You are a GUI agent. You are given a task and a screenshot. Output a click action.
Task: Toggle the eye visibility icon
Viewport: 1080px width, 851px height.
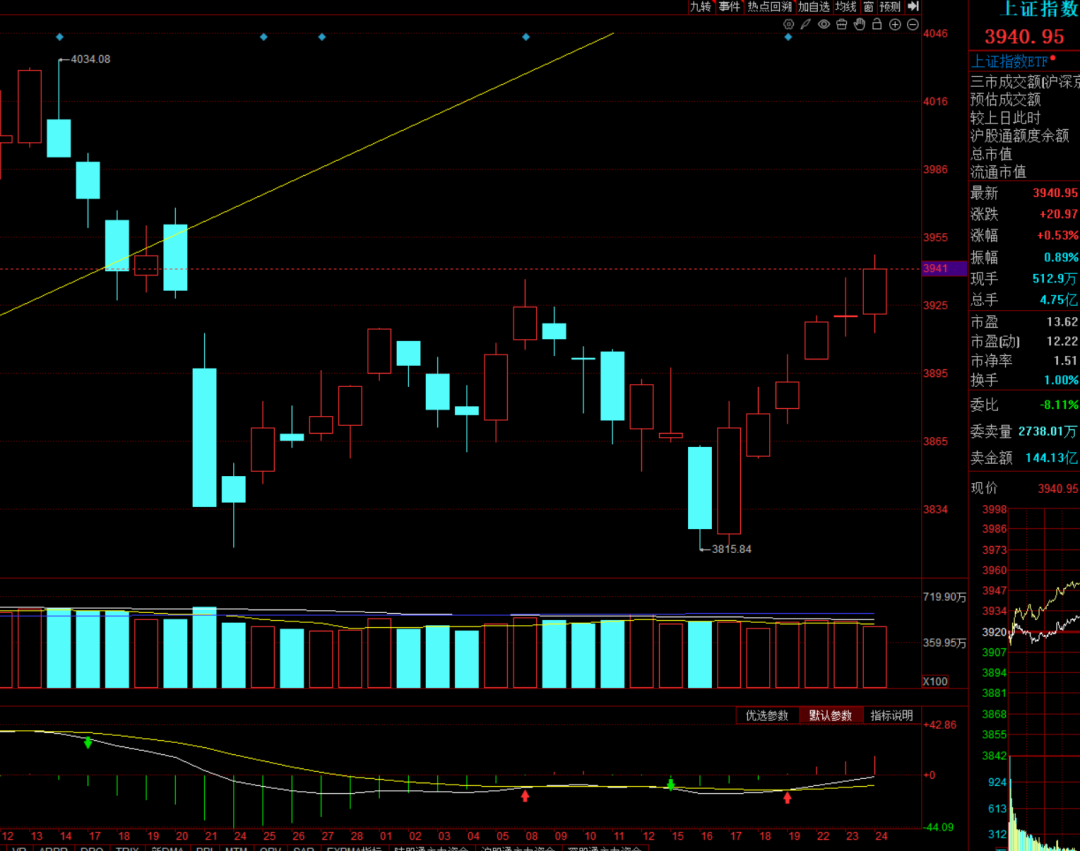coord(824,24)
